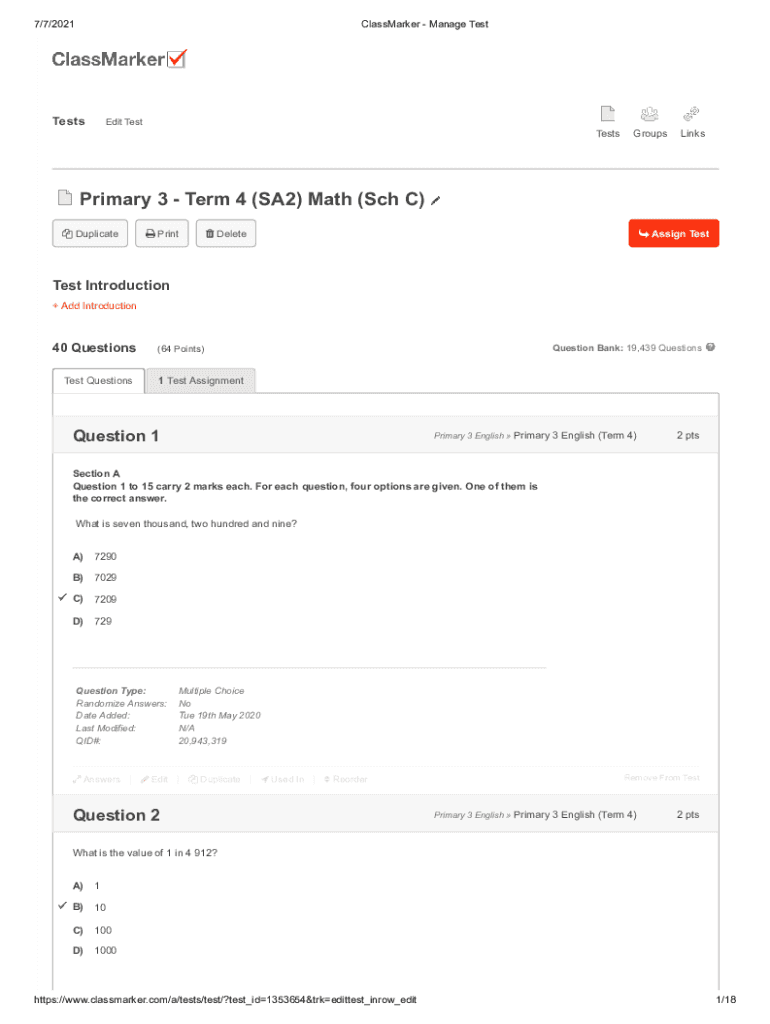Delete the test using trash button
The image size is (770, 1024).
(226, 234)
